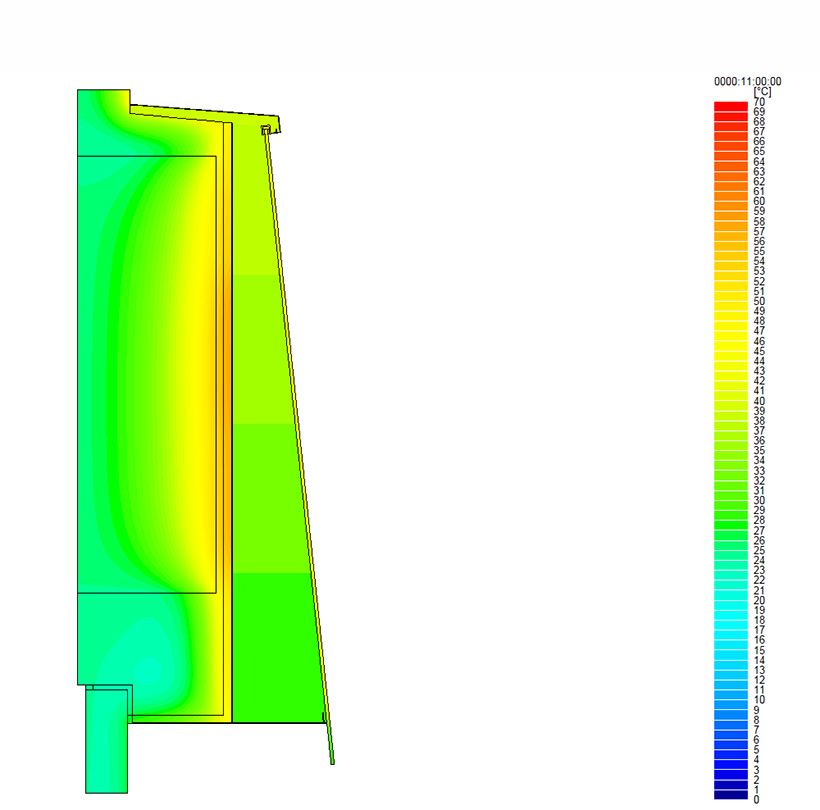Select the green 30 degree legend band
The width and height of the screenshot is (820, 810).
click(732, 500)
